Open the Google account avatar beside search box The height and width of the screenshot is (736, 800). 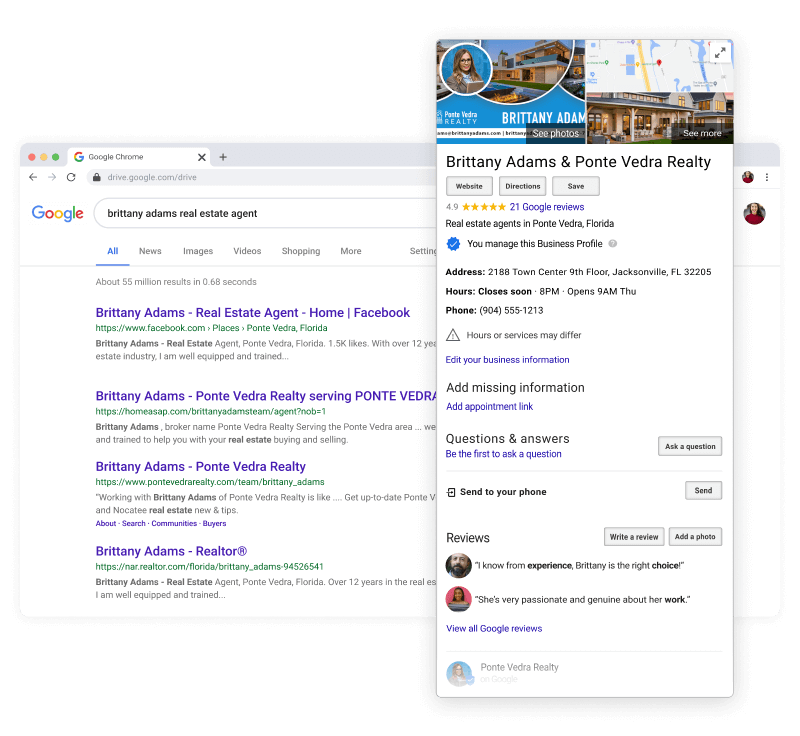point(754,213)
